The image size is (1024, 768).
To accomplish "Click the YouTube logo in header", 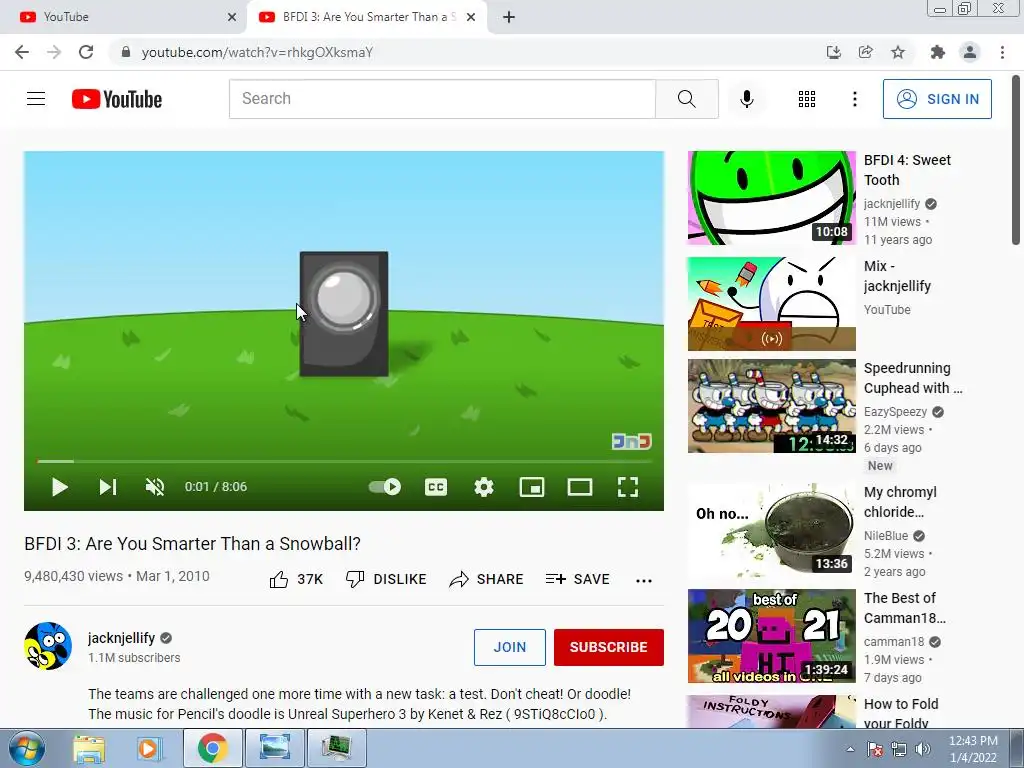I will pos(117,99).
